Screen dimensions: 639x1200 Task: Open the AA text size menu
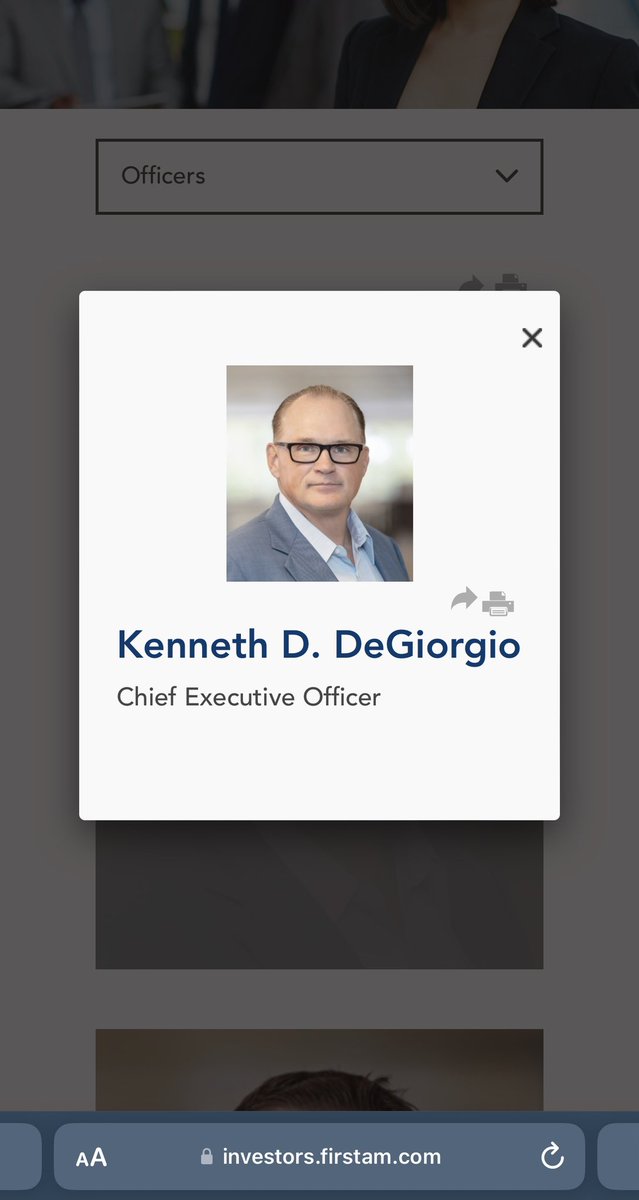[x=91, y=1158]
